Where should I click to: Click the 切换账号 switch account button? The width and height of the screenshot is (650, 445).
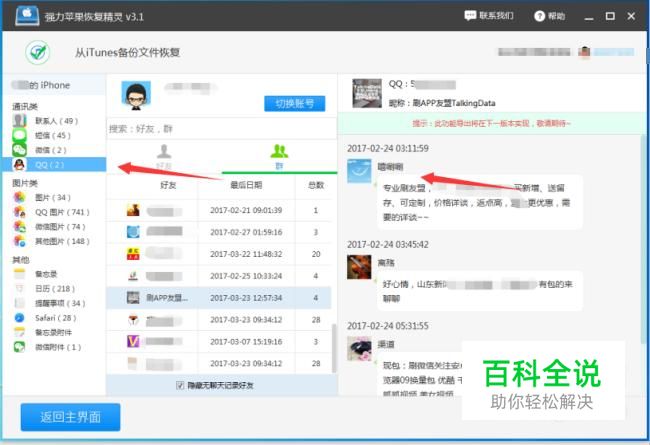295,104
